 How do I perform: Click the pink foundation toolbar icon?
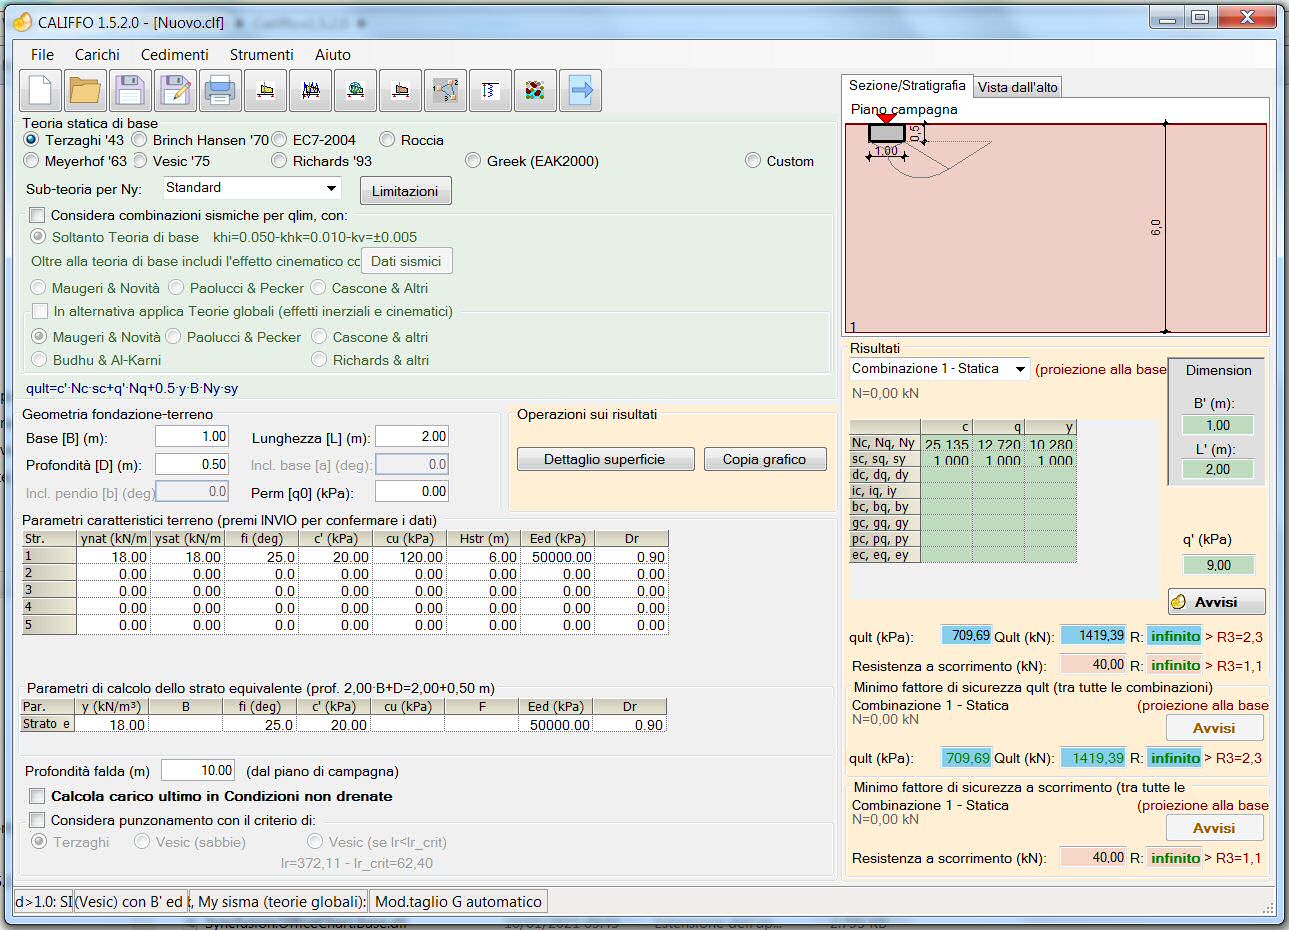click(x=400, y=90)
